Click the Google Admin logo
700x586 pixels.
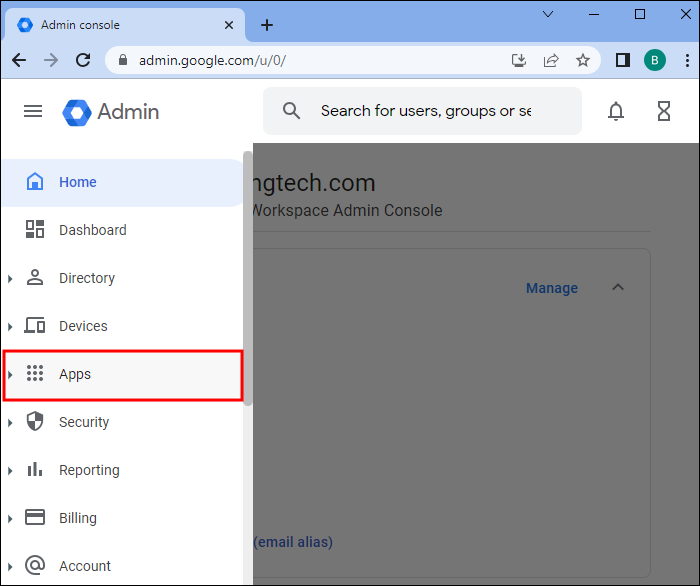point(111,111)
